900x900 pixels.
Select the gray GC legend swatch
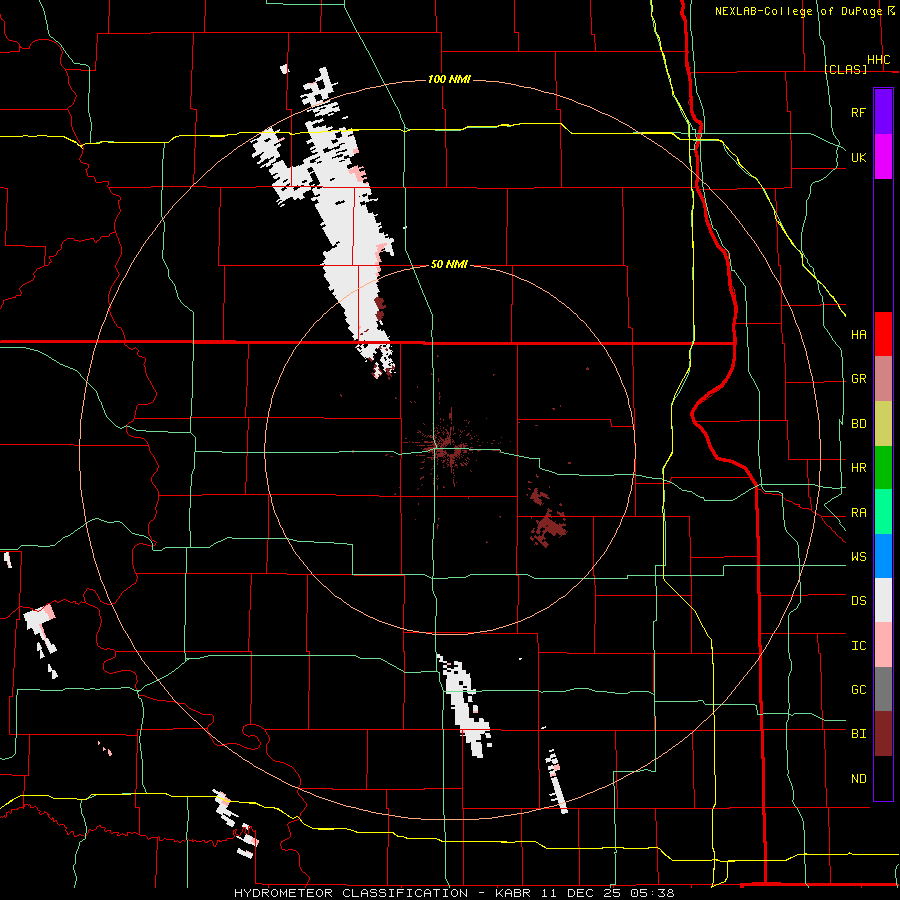click(883, 689)
